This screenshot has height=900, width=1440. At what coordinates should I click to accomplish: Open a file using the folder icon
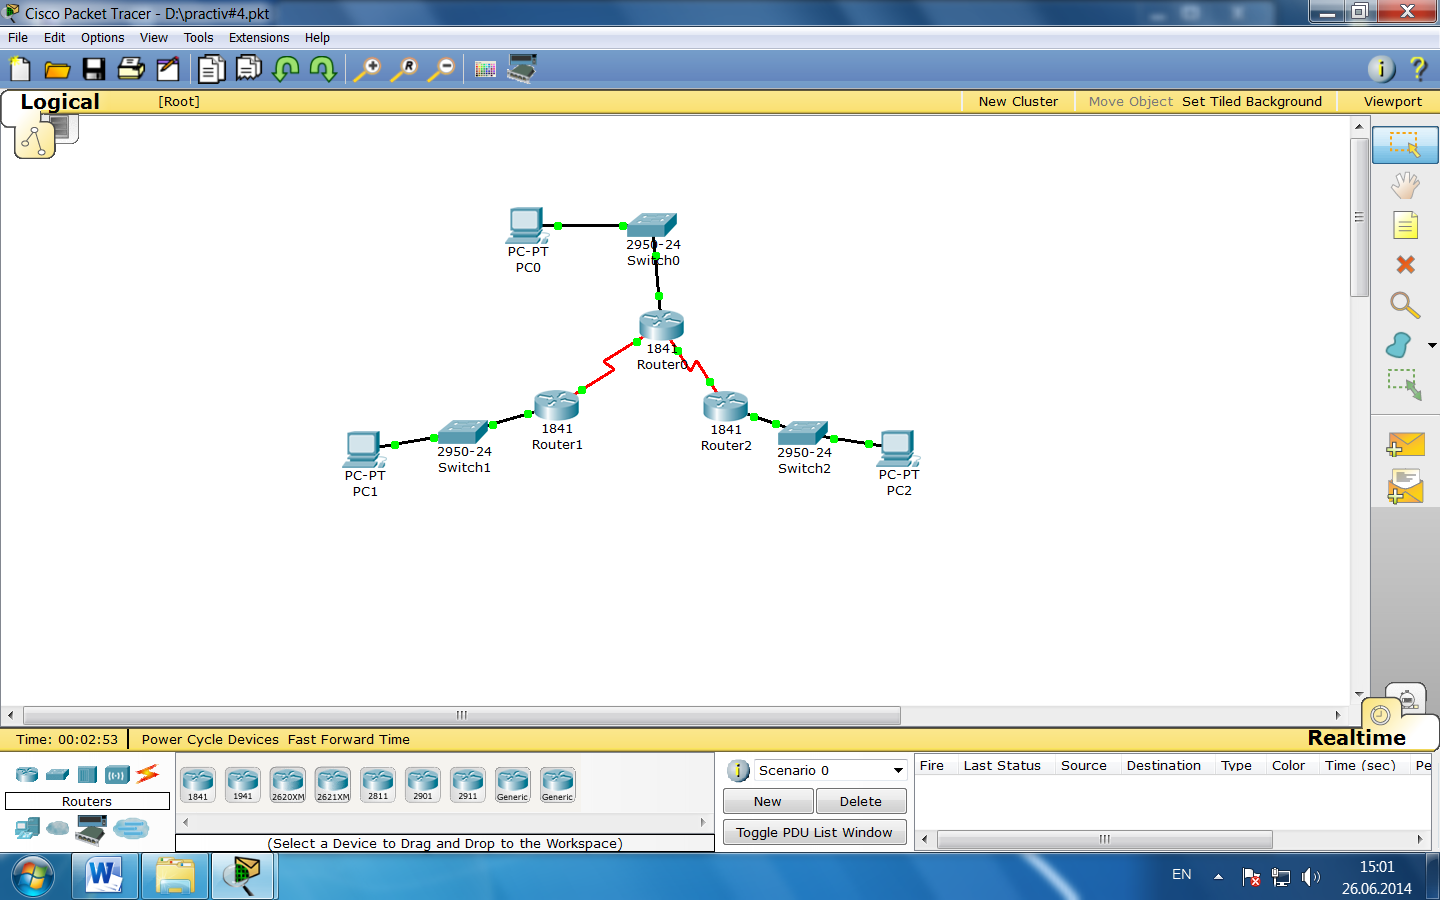[57, 69]
